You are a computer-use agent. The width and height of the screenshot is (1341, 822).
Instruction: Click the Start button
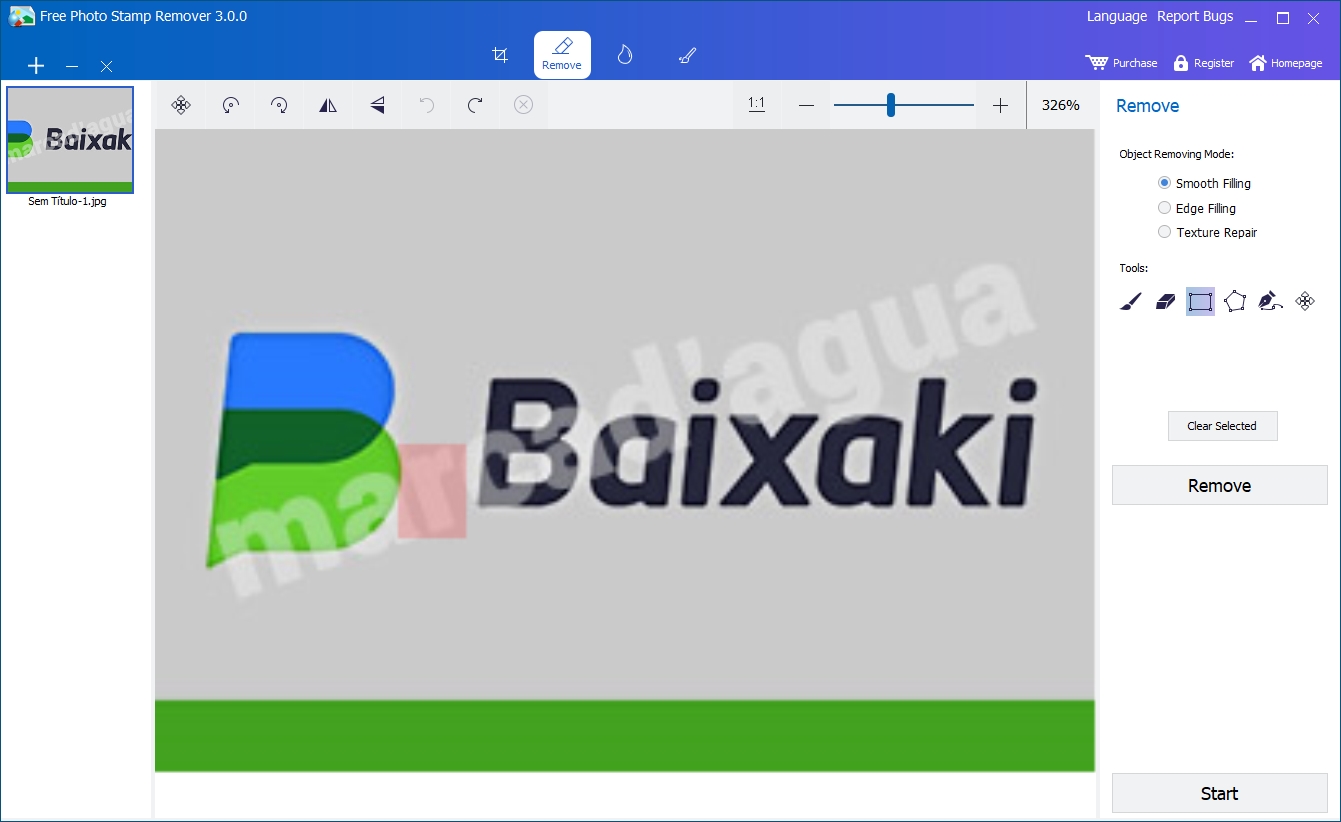1219,793
